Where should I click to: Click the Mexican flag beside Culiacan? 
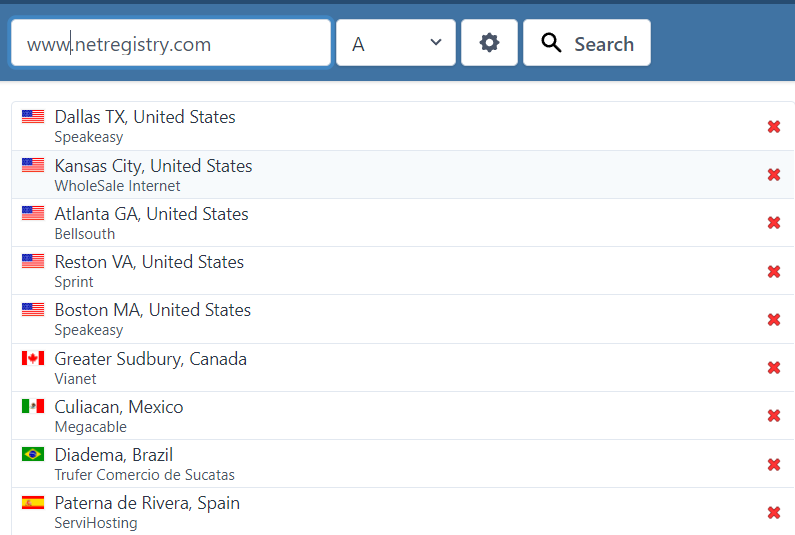[33, 406]
